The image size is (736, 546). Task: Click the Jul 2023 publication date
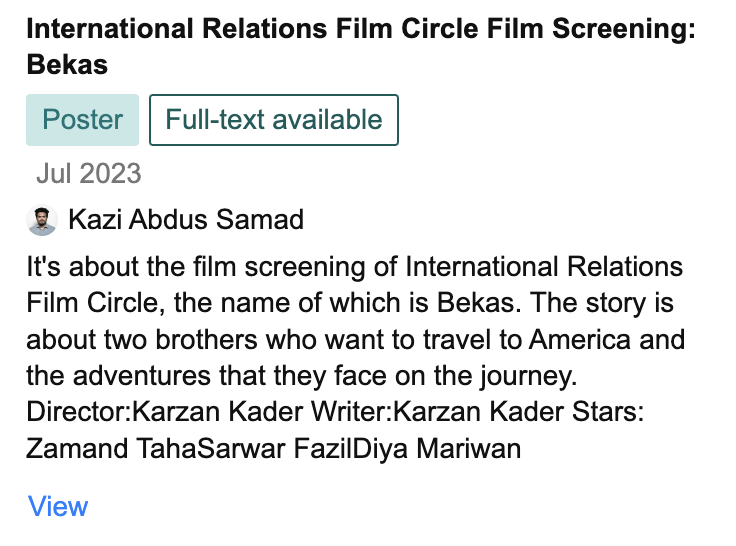pyautogui.click(x=89, y=174)
